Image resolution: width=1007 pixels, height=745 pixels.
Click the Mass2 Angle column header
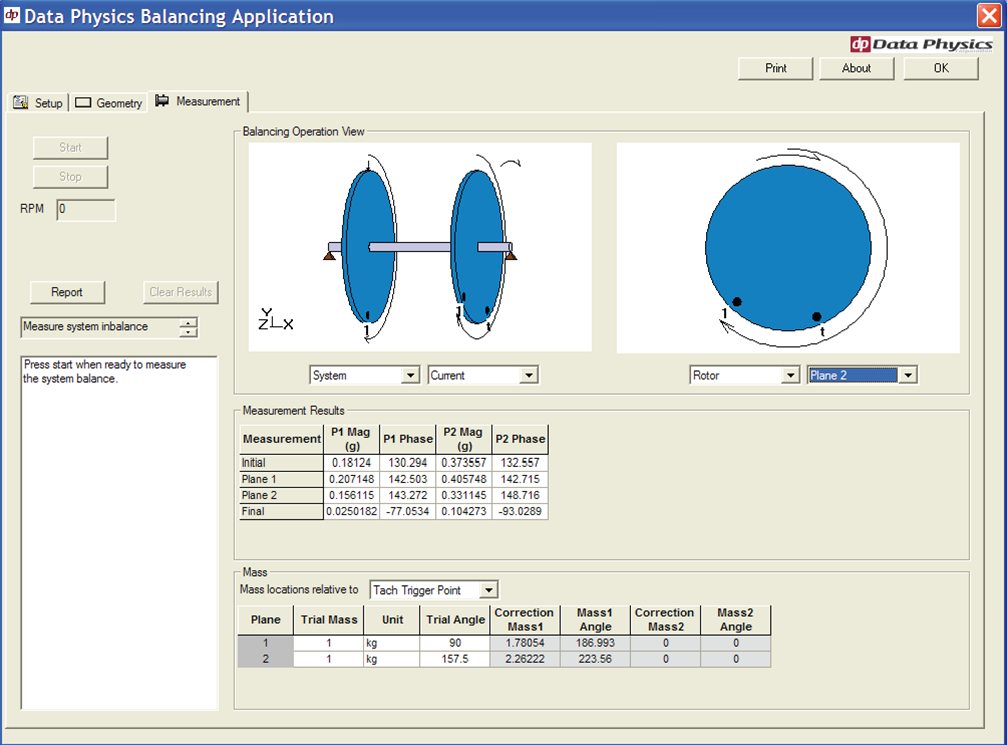736,620
